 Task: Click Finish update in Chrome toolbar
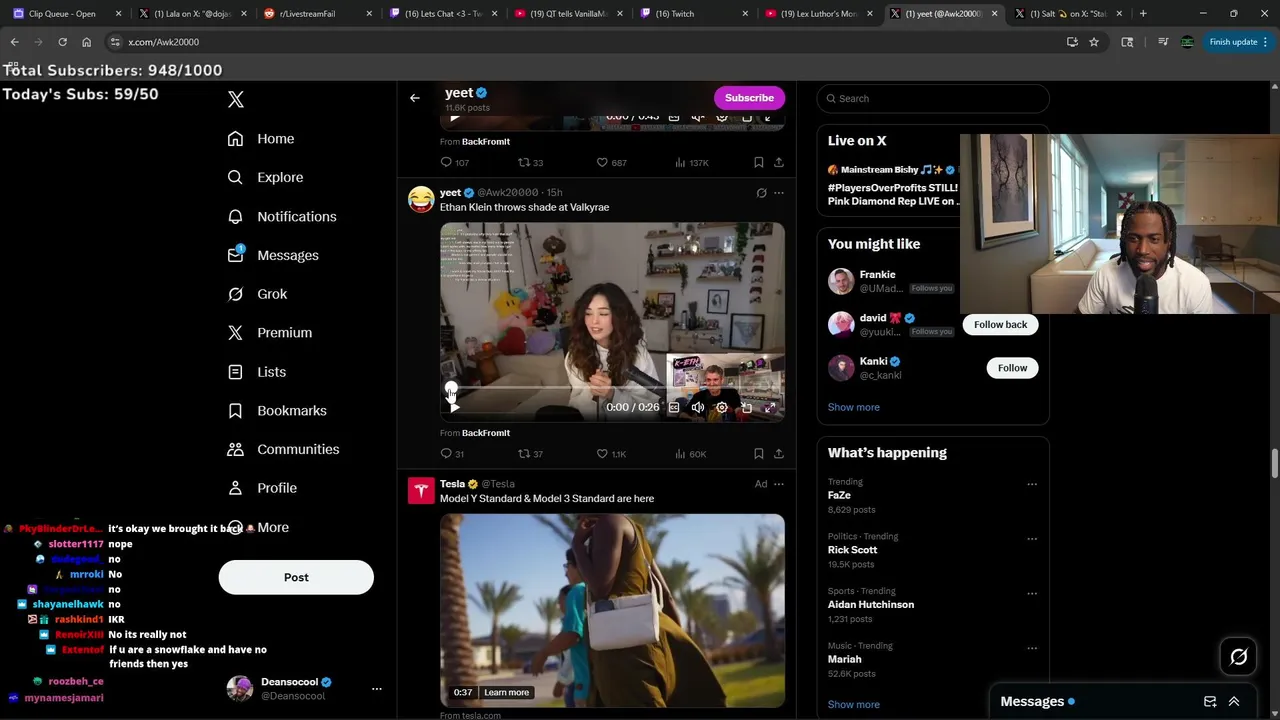pyautogui.click(x=1239, y=42)
